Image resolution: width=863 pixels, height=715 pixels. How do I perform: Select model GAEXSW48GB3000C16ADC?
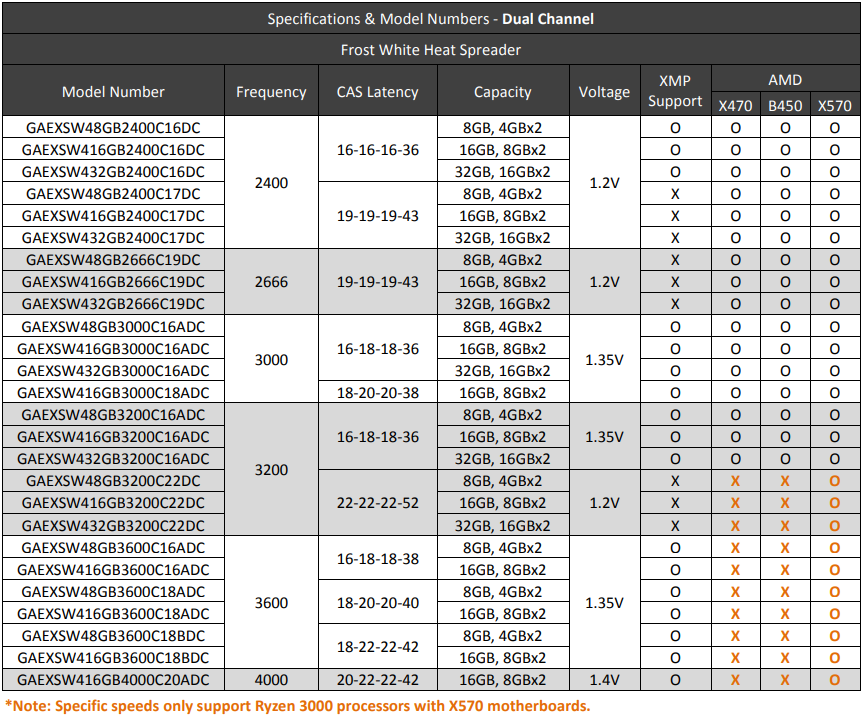point(113,327)
